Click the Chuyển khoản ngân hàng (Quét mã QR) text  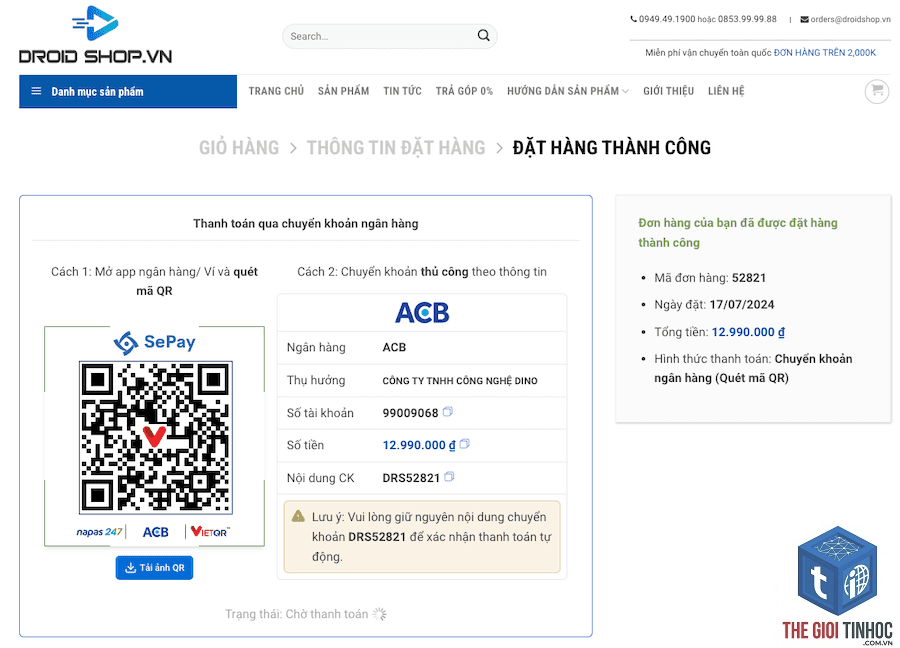tap(753, 368)
